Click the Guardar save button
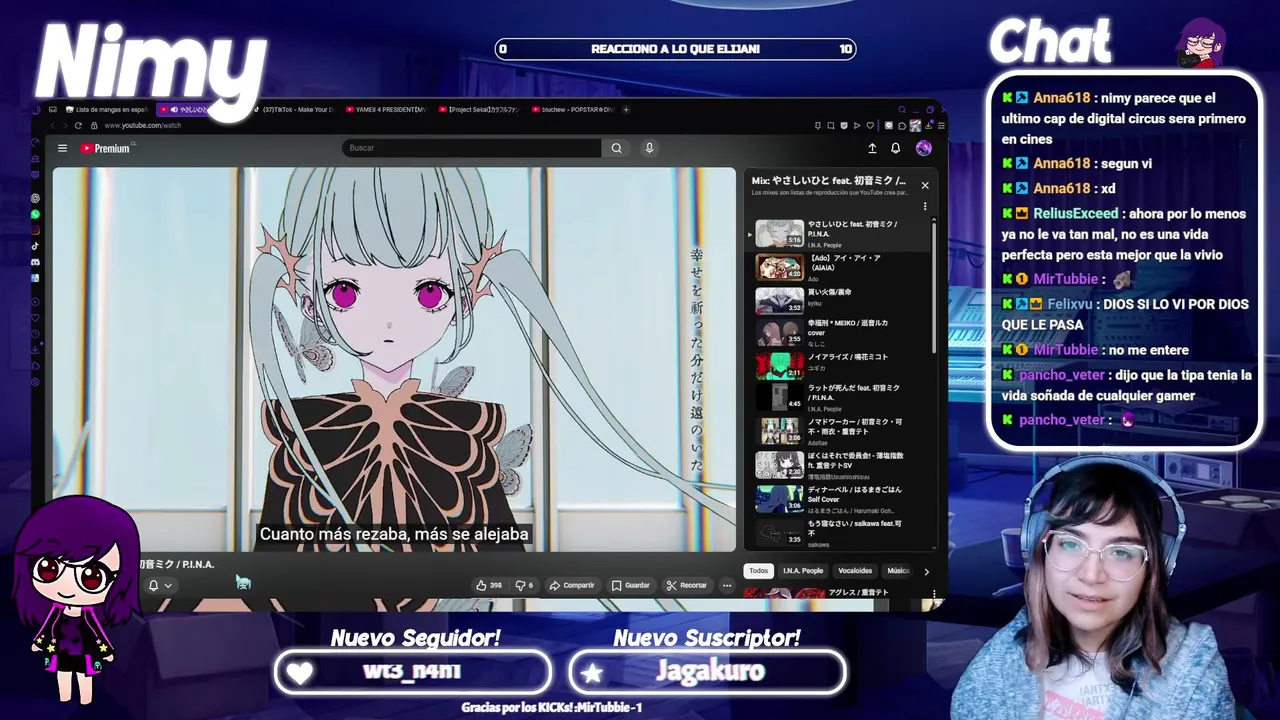 [631, 585]
